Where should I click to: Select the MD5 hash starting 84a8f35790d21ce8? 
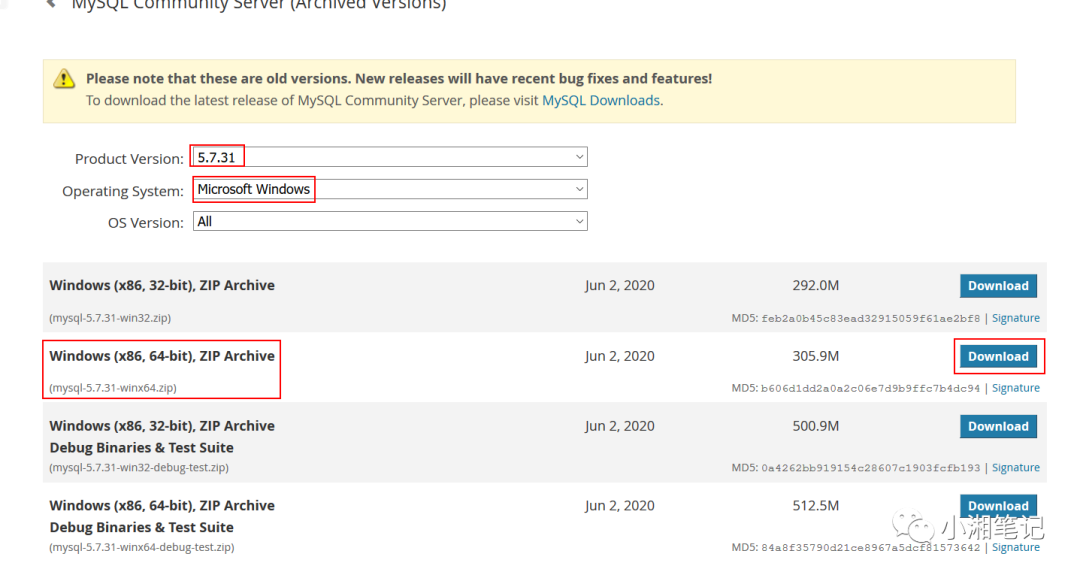click(x=871, y=547)
